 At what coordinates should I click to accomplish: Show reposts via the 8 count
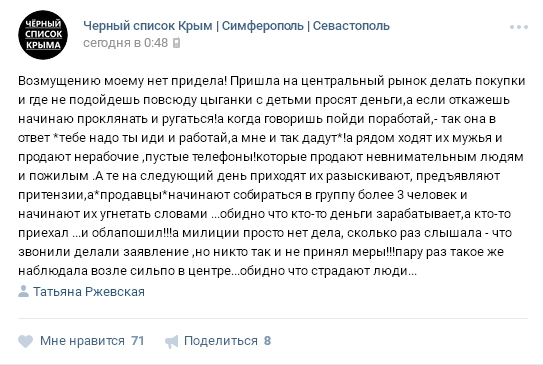pos(267,341)
